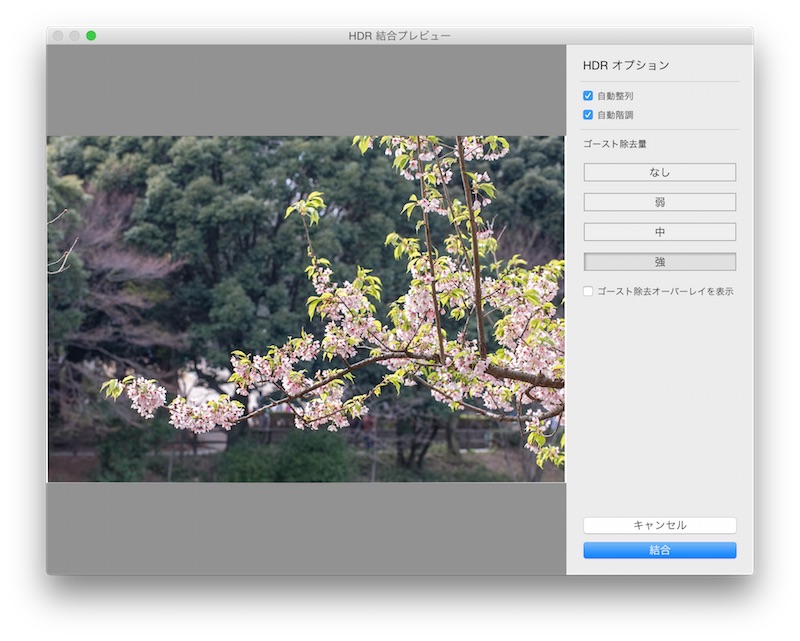The width and height of the screenshot is (800, 641).
Task: Click the gray minimize window button
Action: pos(74,36)
